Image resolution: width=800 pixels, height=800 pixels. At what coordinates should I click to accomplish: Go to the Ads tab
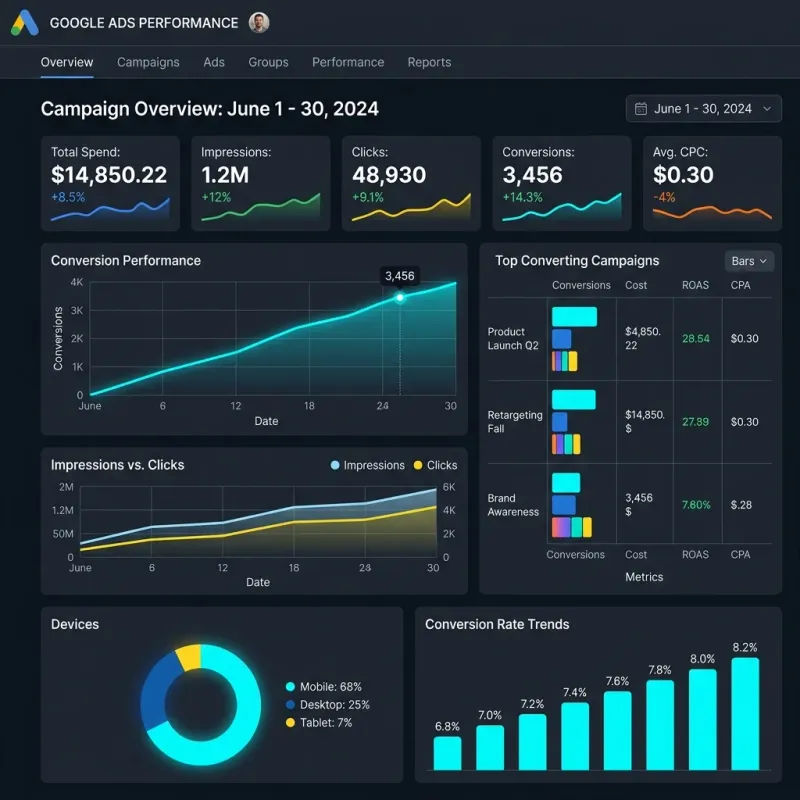[x=214, y=62]
